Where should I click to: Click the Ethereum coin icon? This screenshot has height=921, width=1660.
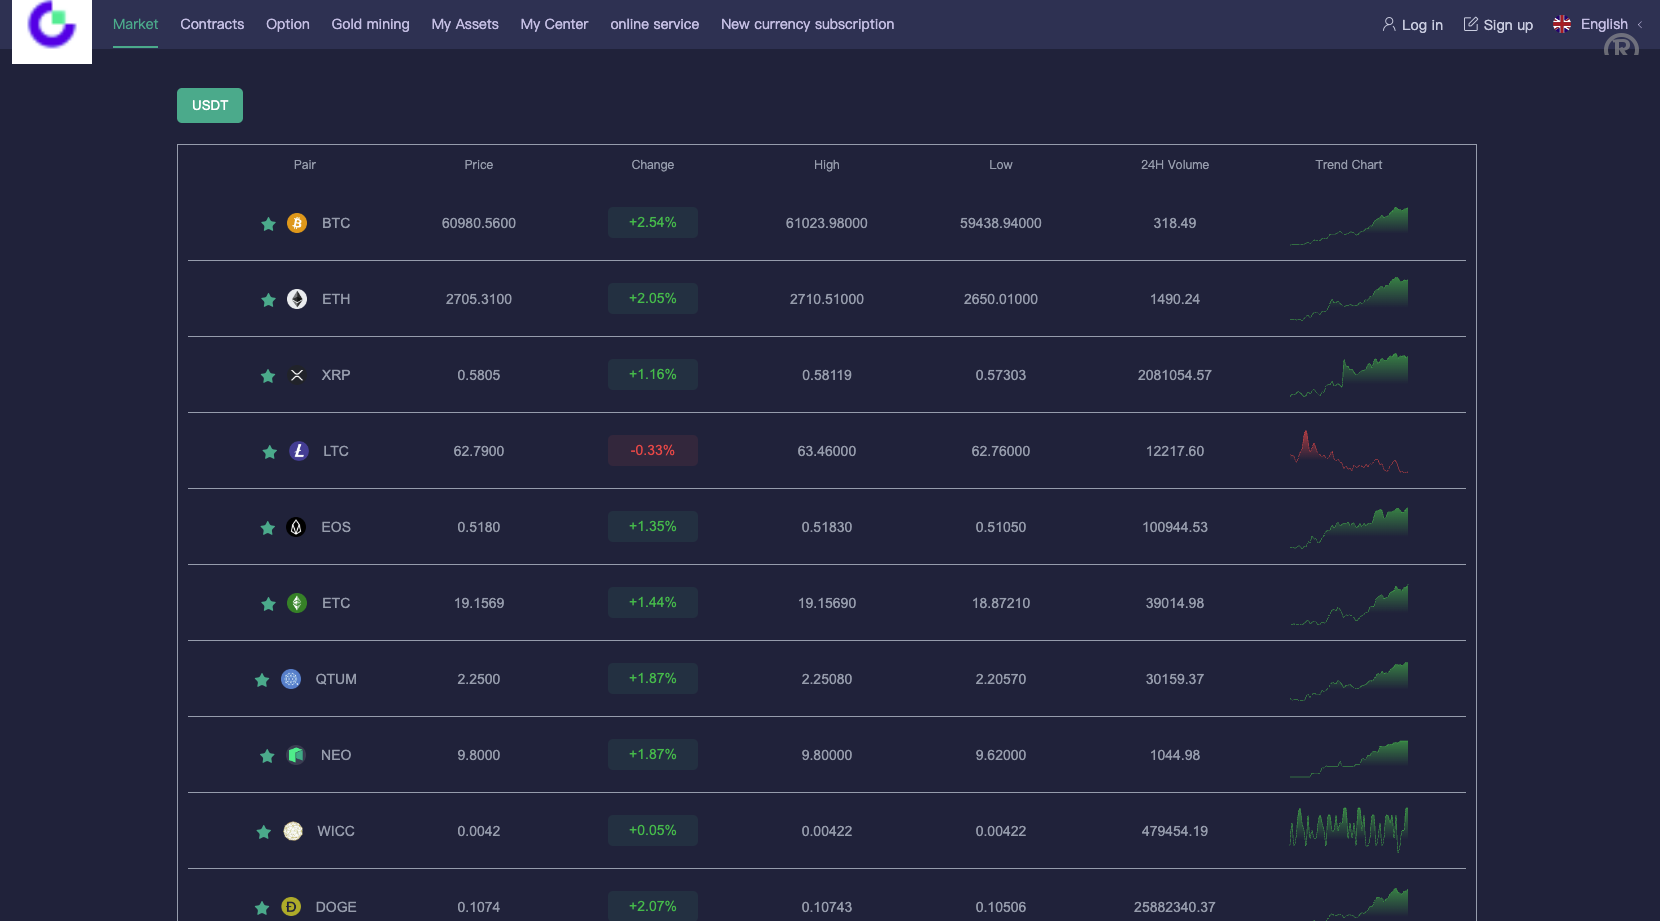tap(297, 299)
